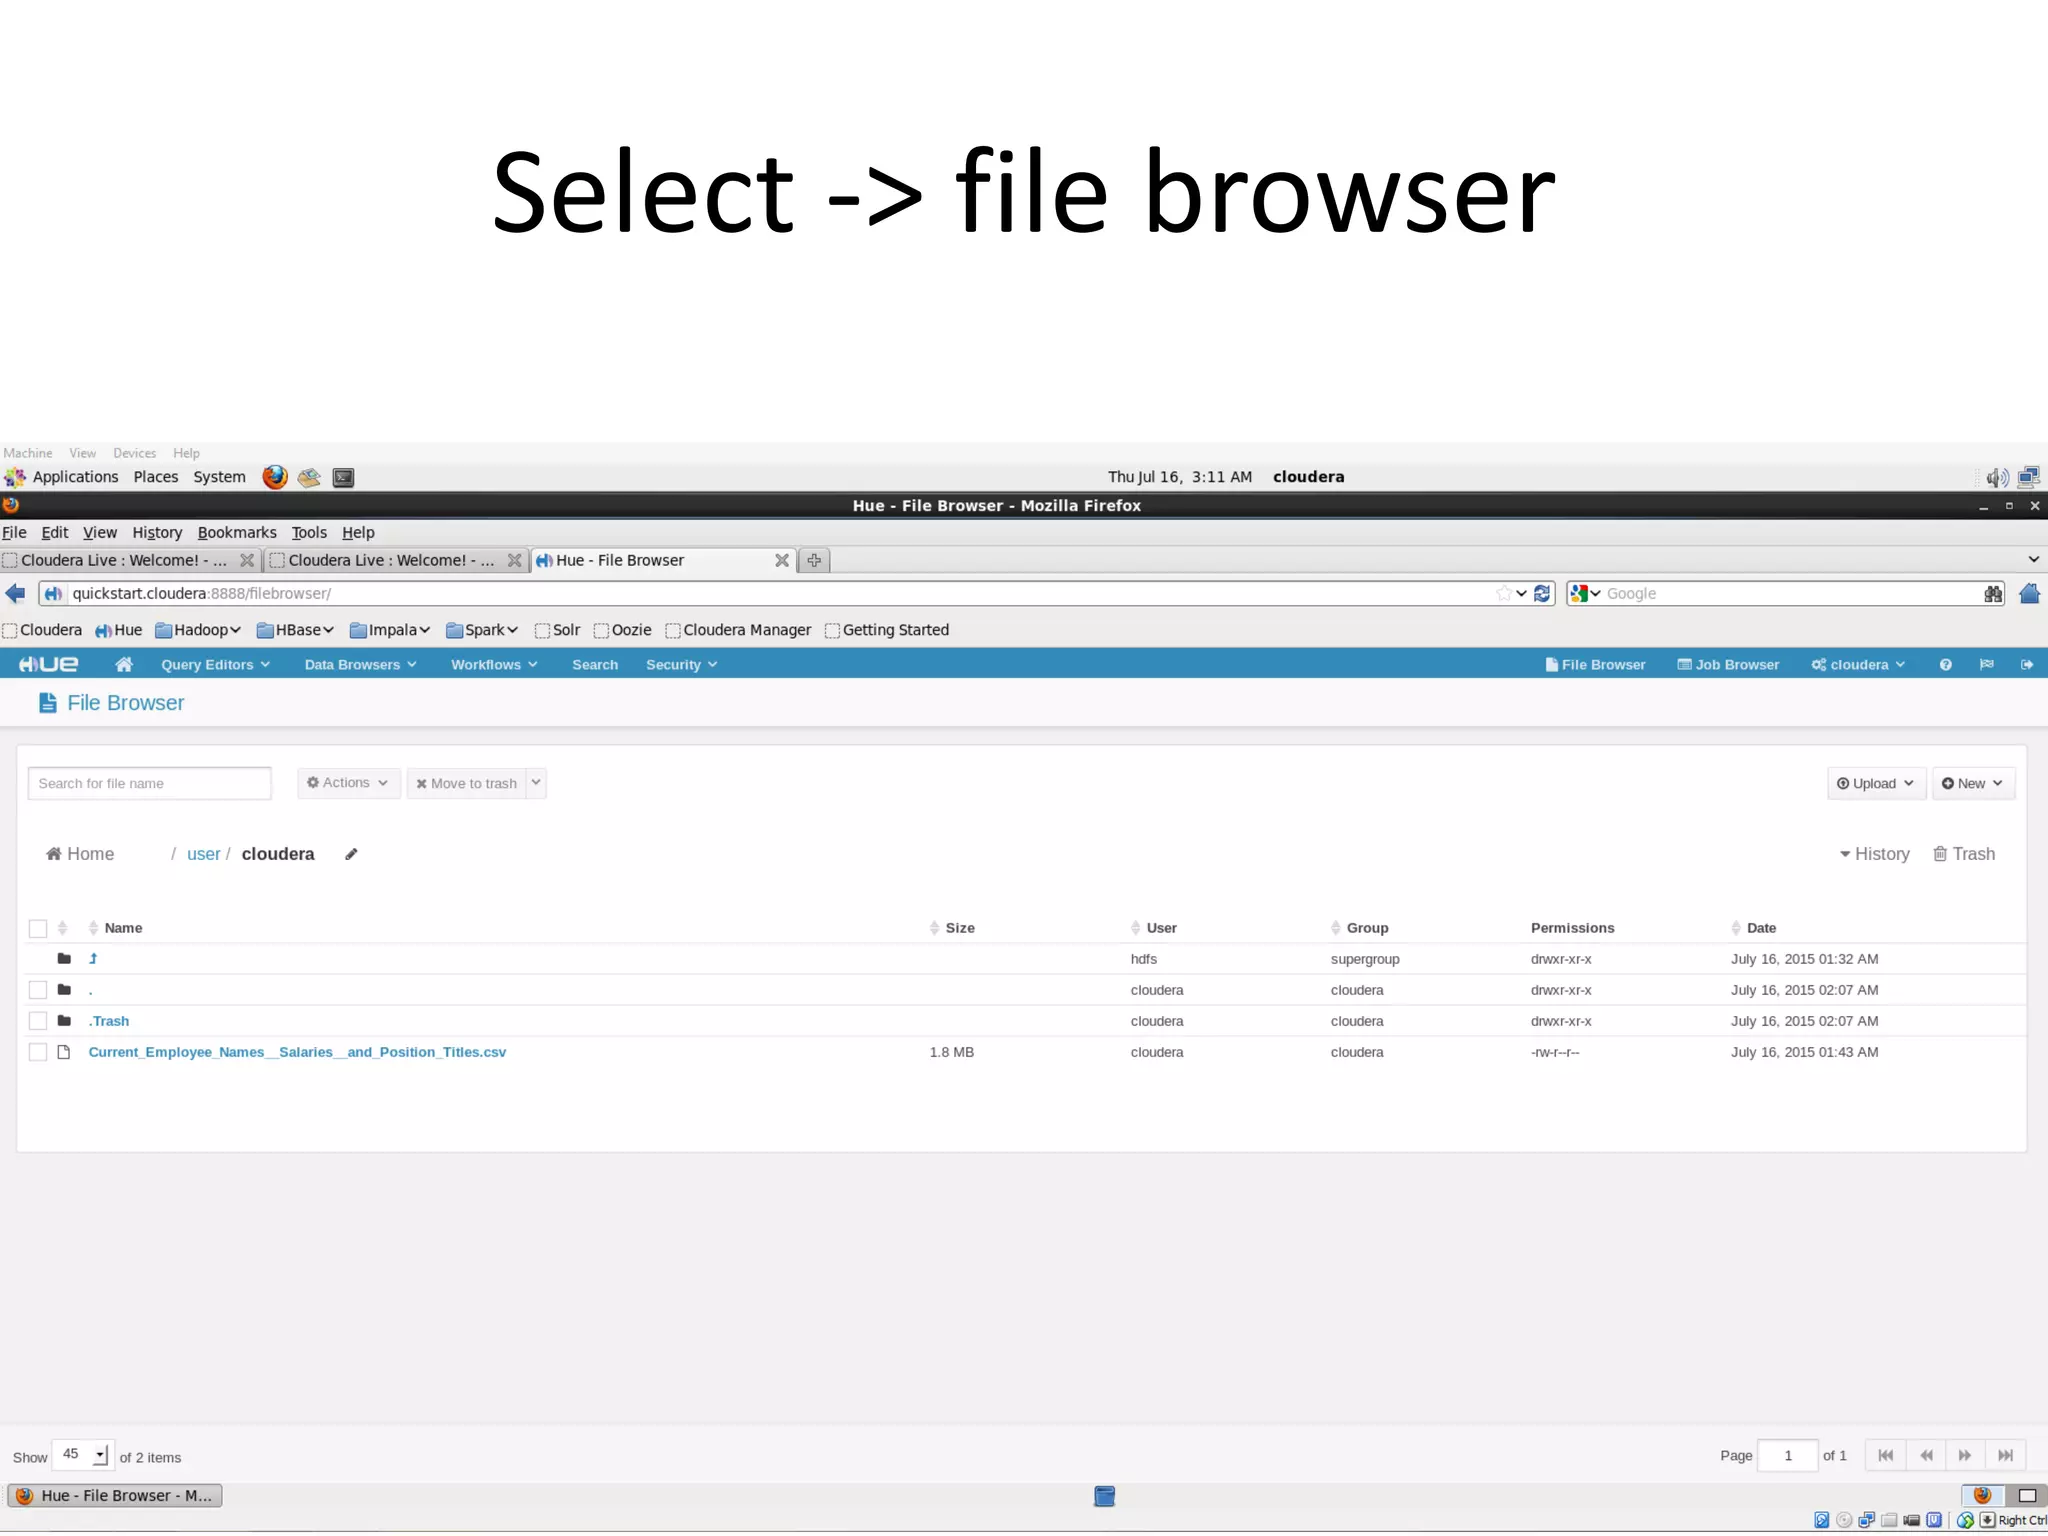The height and width of the screenshot is (1536, 2048).
Task: Click the Search for file name field
Action: point(149,783)
